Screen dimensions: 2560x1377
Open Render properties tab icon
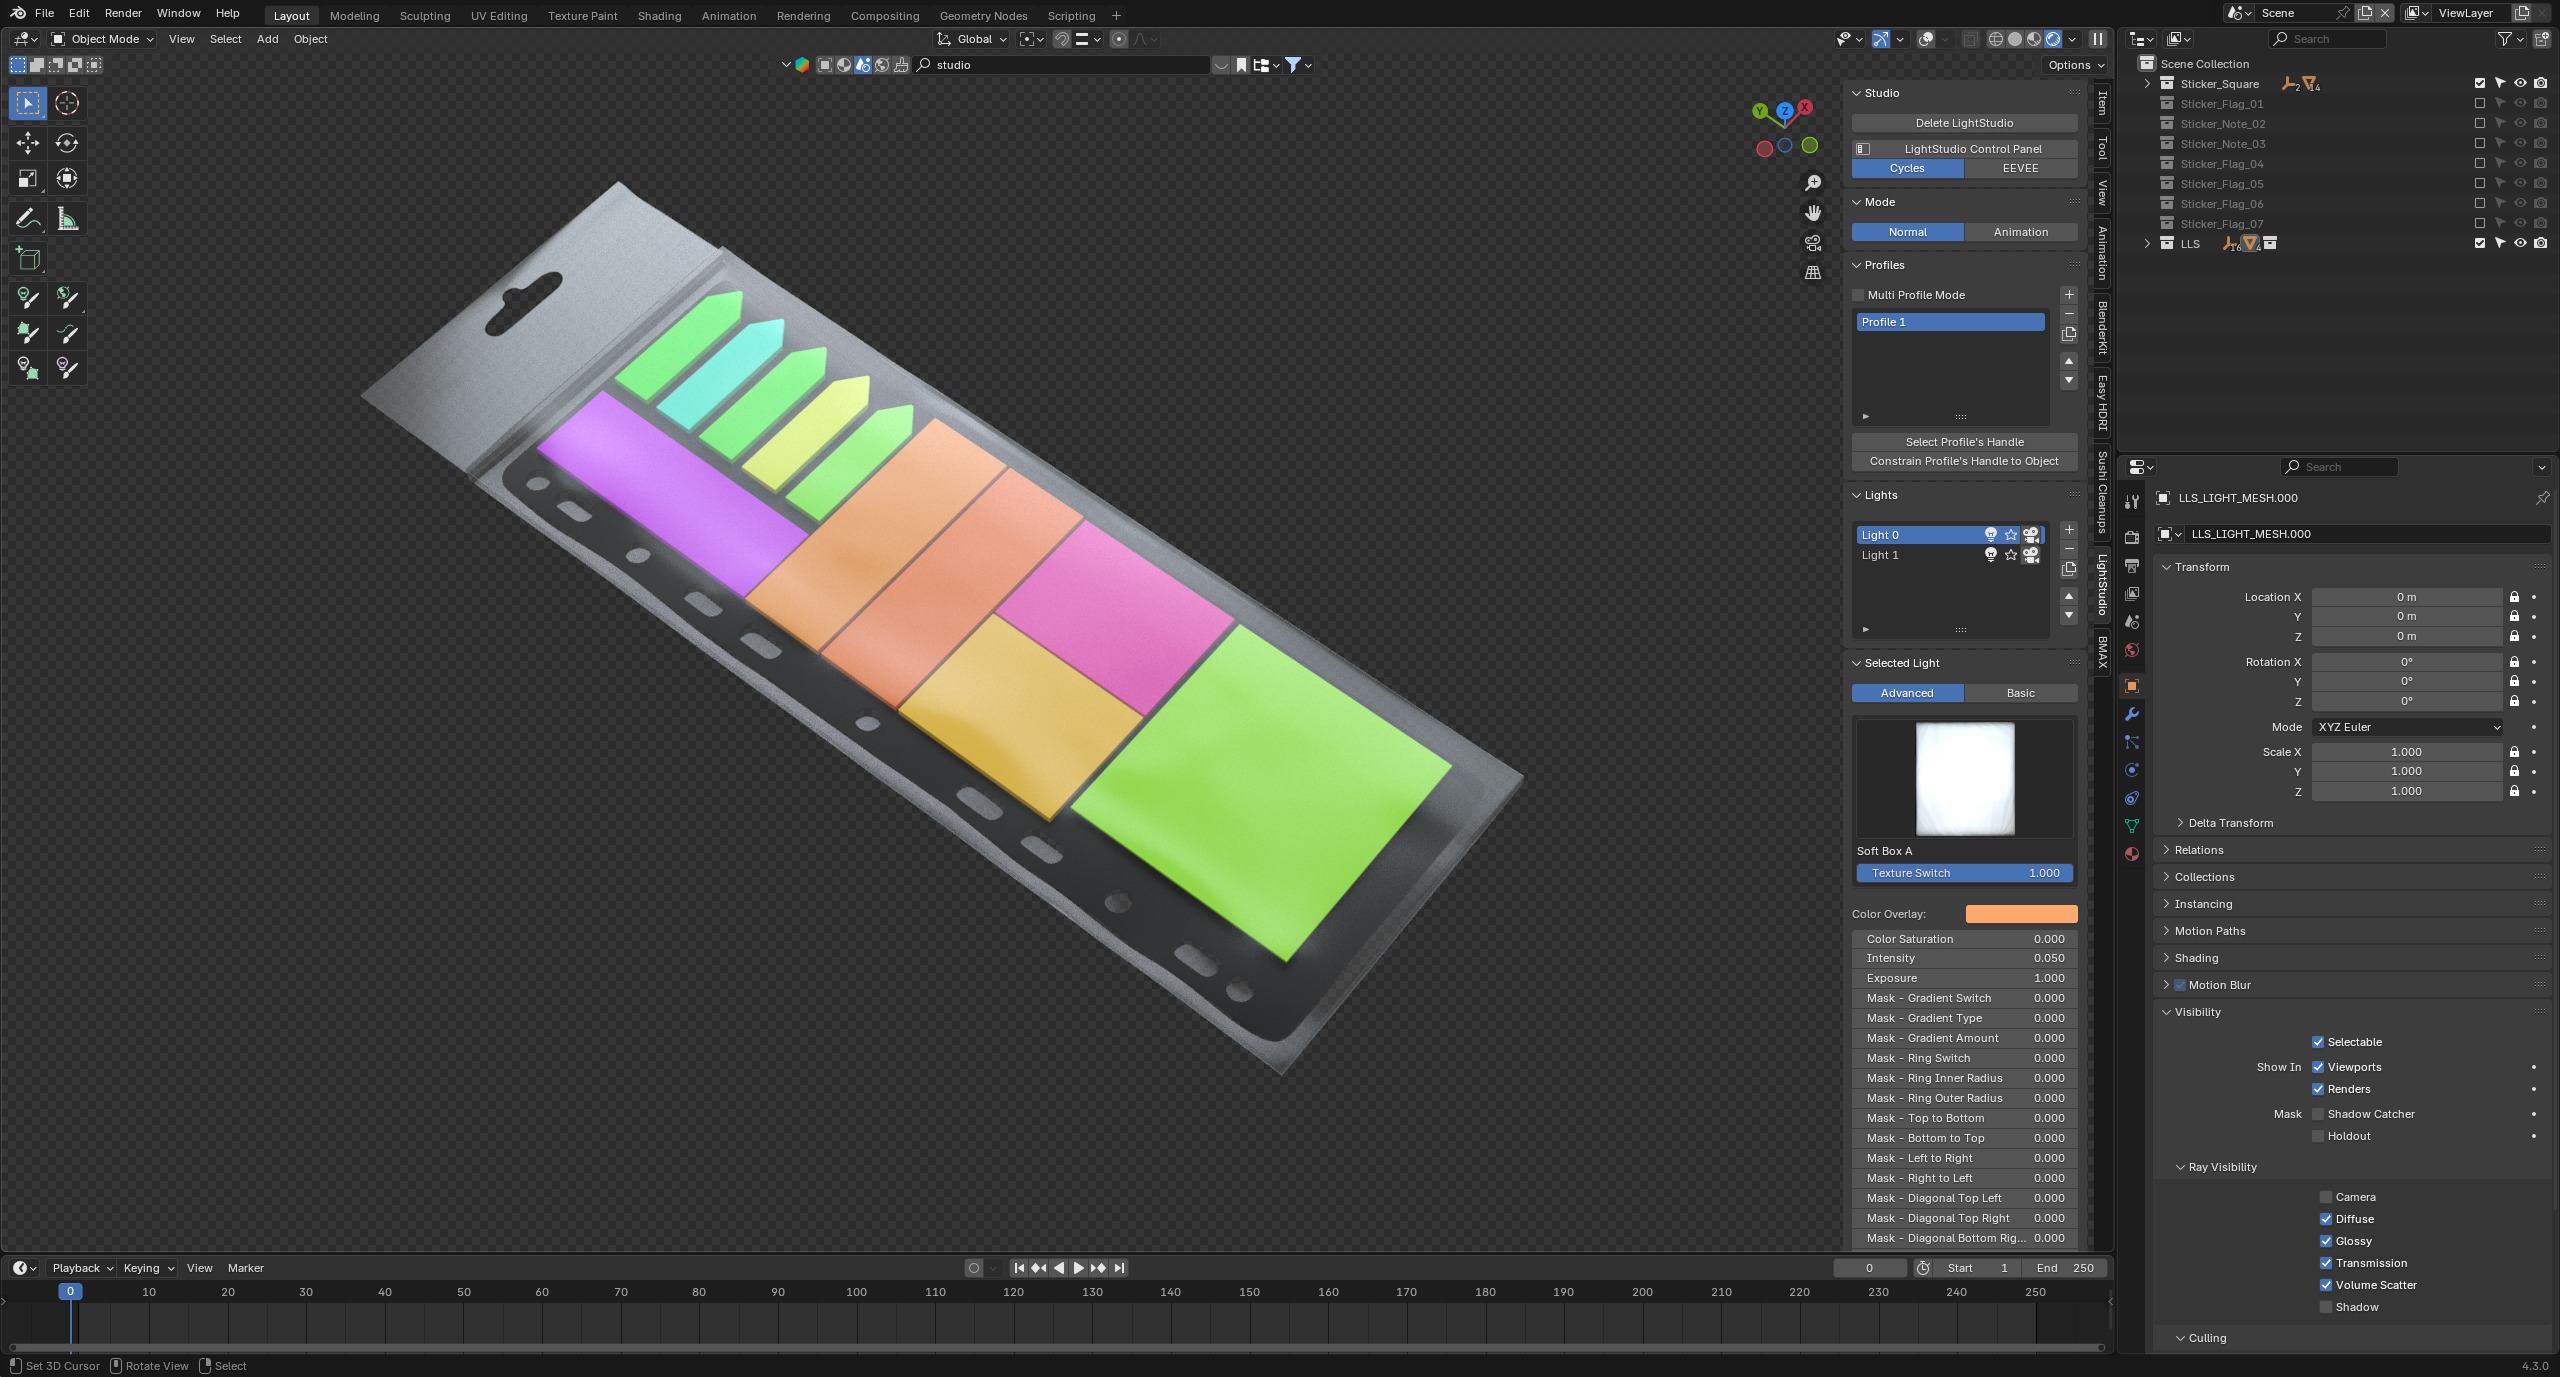pos(2132,538)
